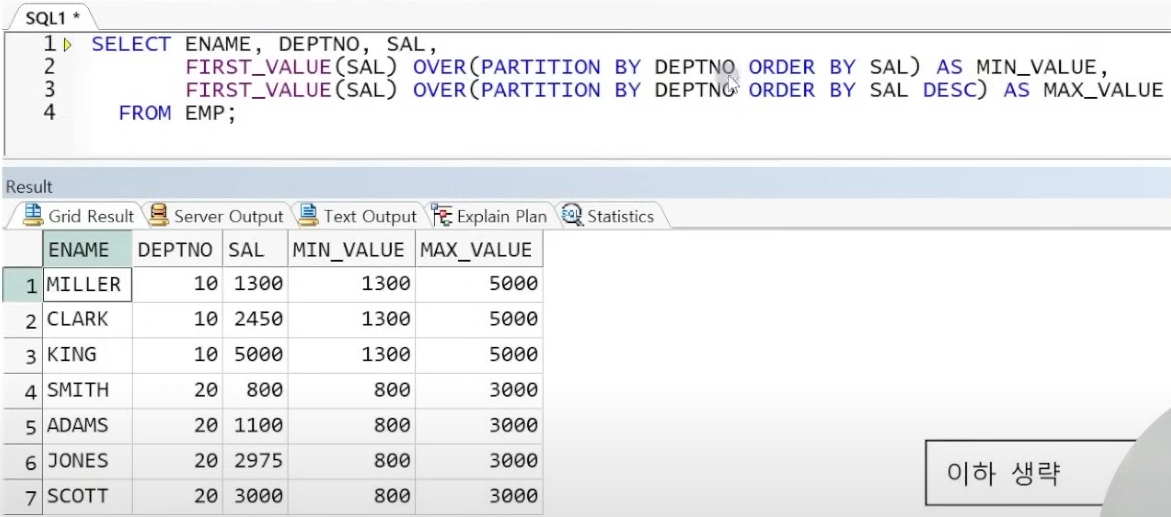This screenshot has width=1171, height=517.
Task: Click the DESC keyword on line 3
Action: [x=949, y=90]
